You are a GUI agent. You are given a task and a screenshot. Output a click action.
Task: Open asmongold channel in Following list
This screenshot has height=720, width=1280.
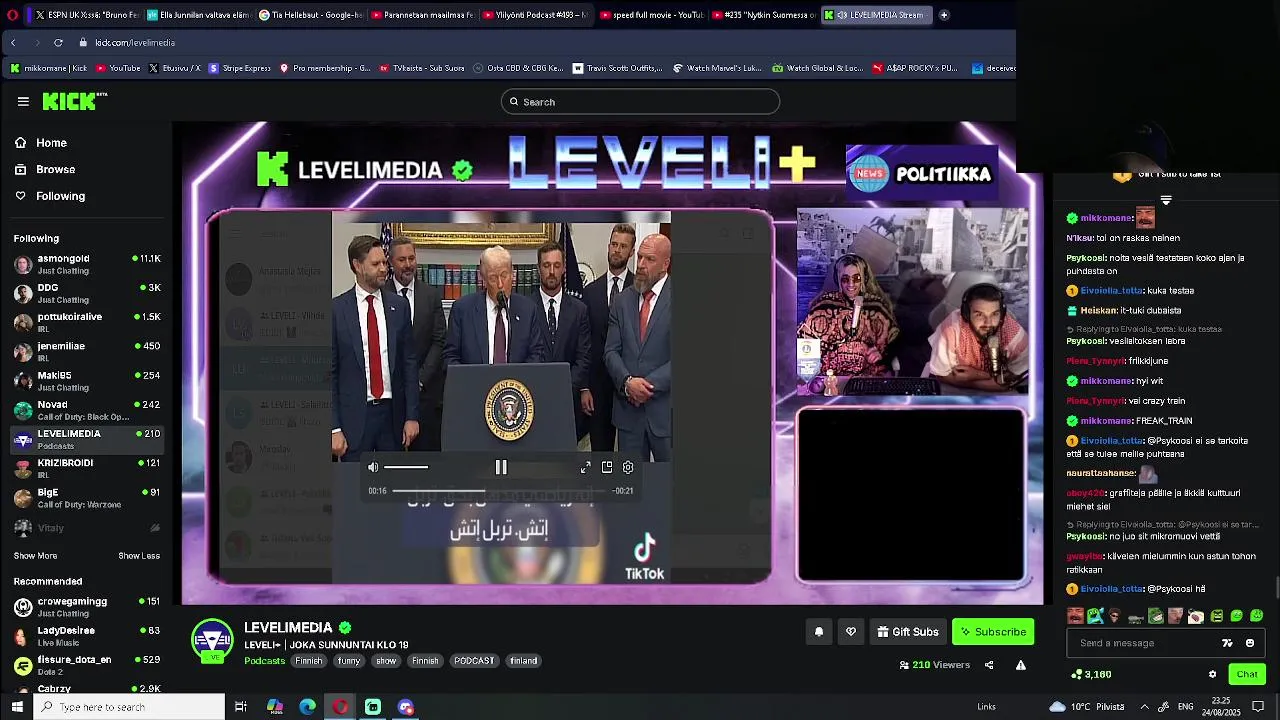coord(87,264)
